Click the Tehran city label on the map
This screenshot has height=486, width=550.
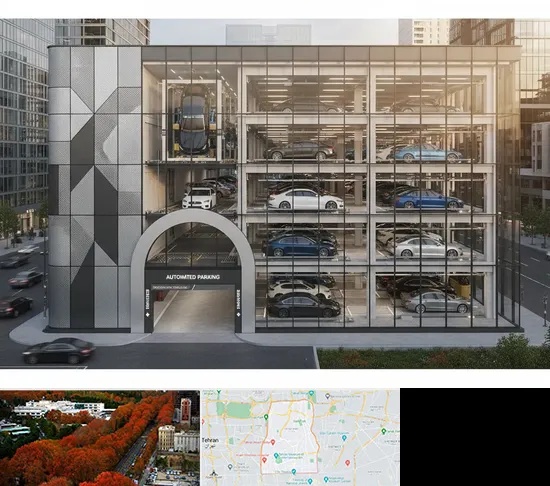pos(210,440)
